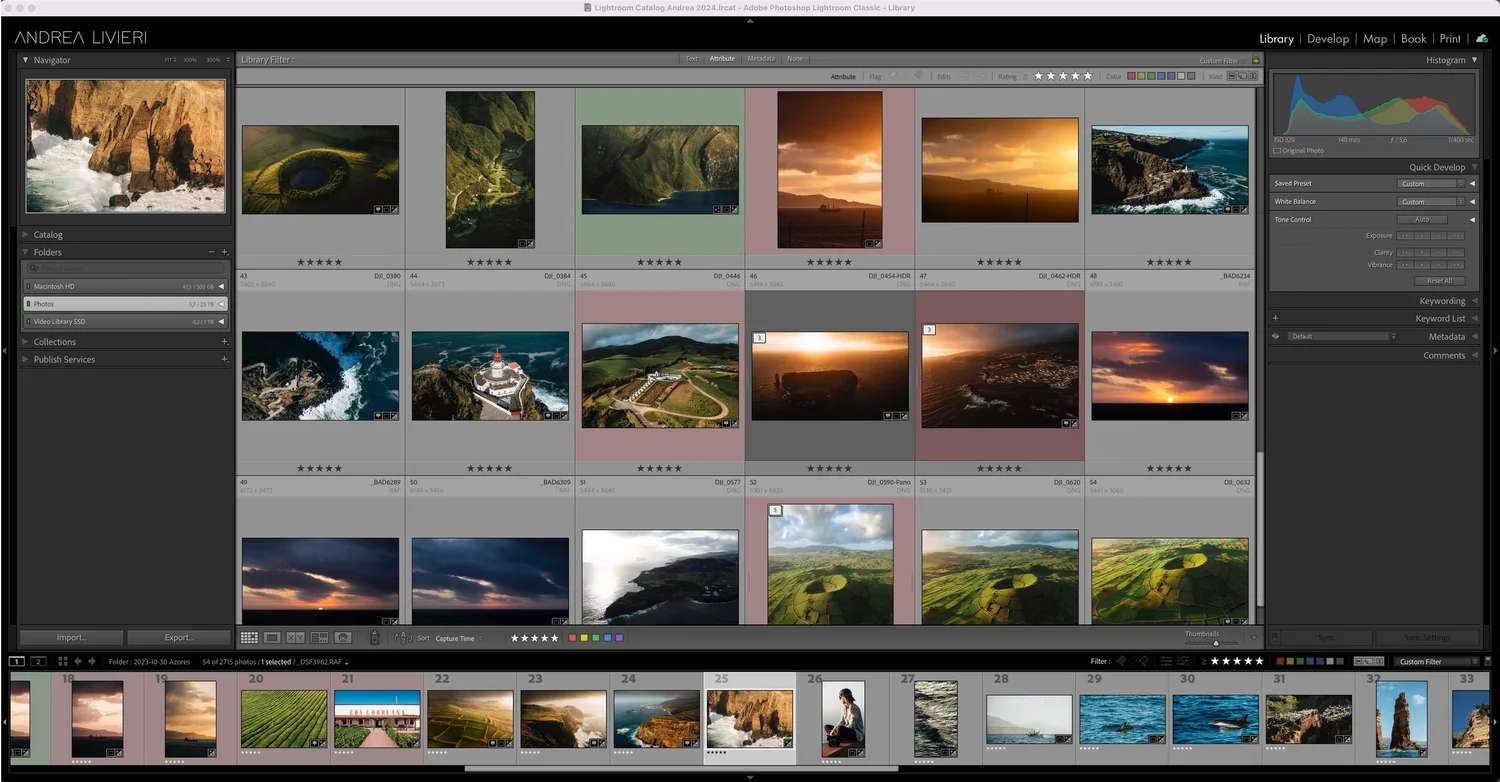The image size is (1500, 782).
Task: Switch to Loupe view
Action: click(x=272, y=637)
